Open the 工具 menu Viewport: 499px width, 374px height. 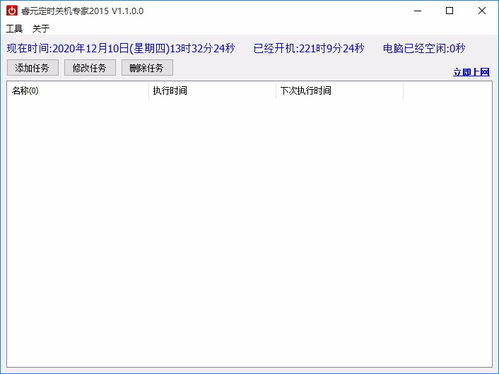pos(14,29)
